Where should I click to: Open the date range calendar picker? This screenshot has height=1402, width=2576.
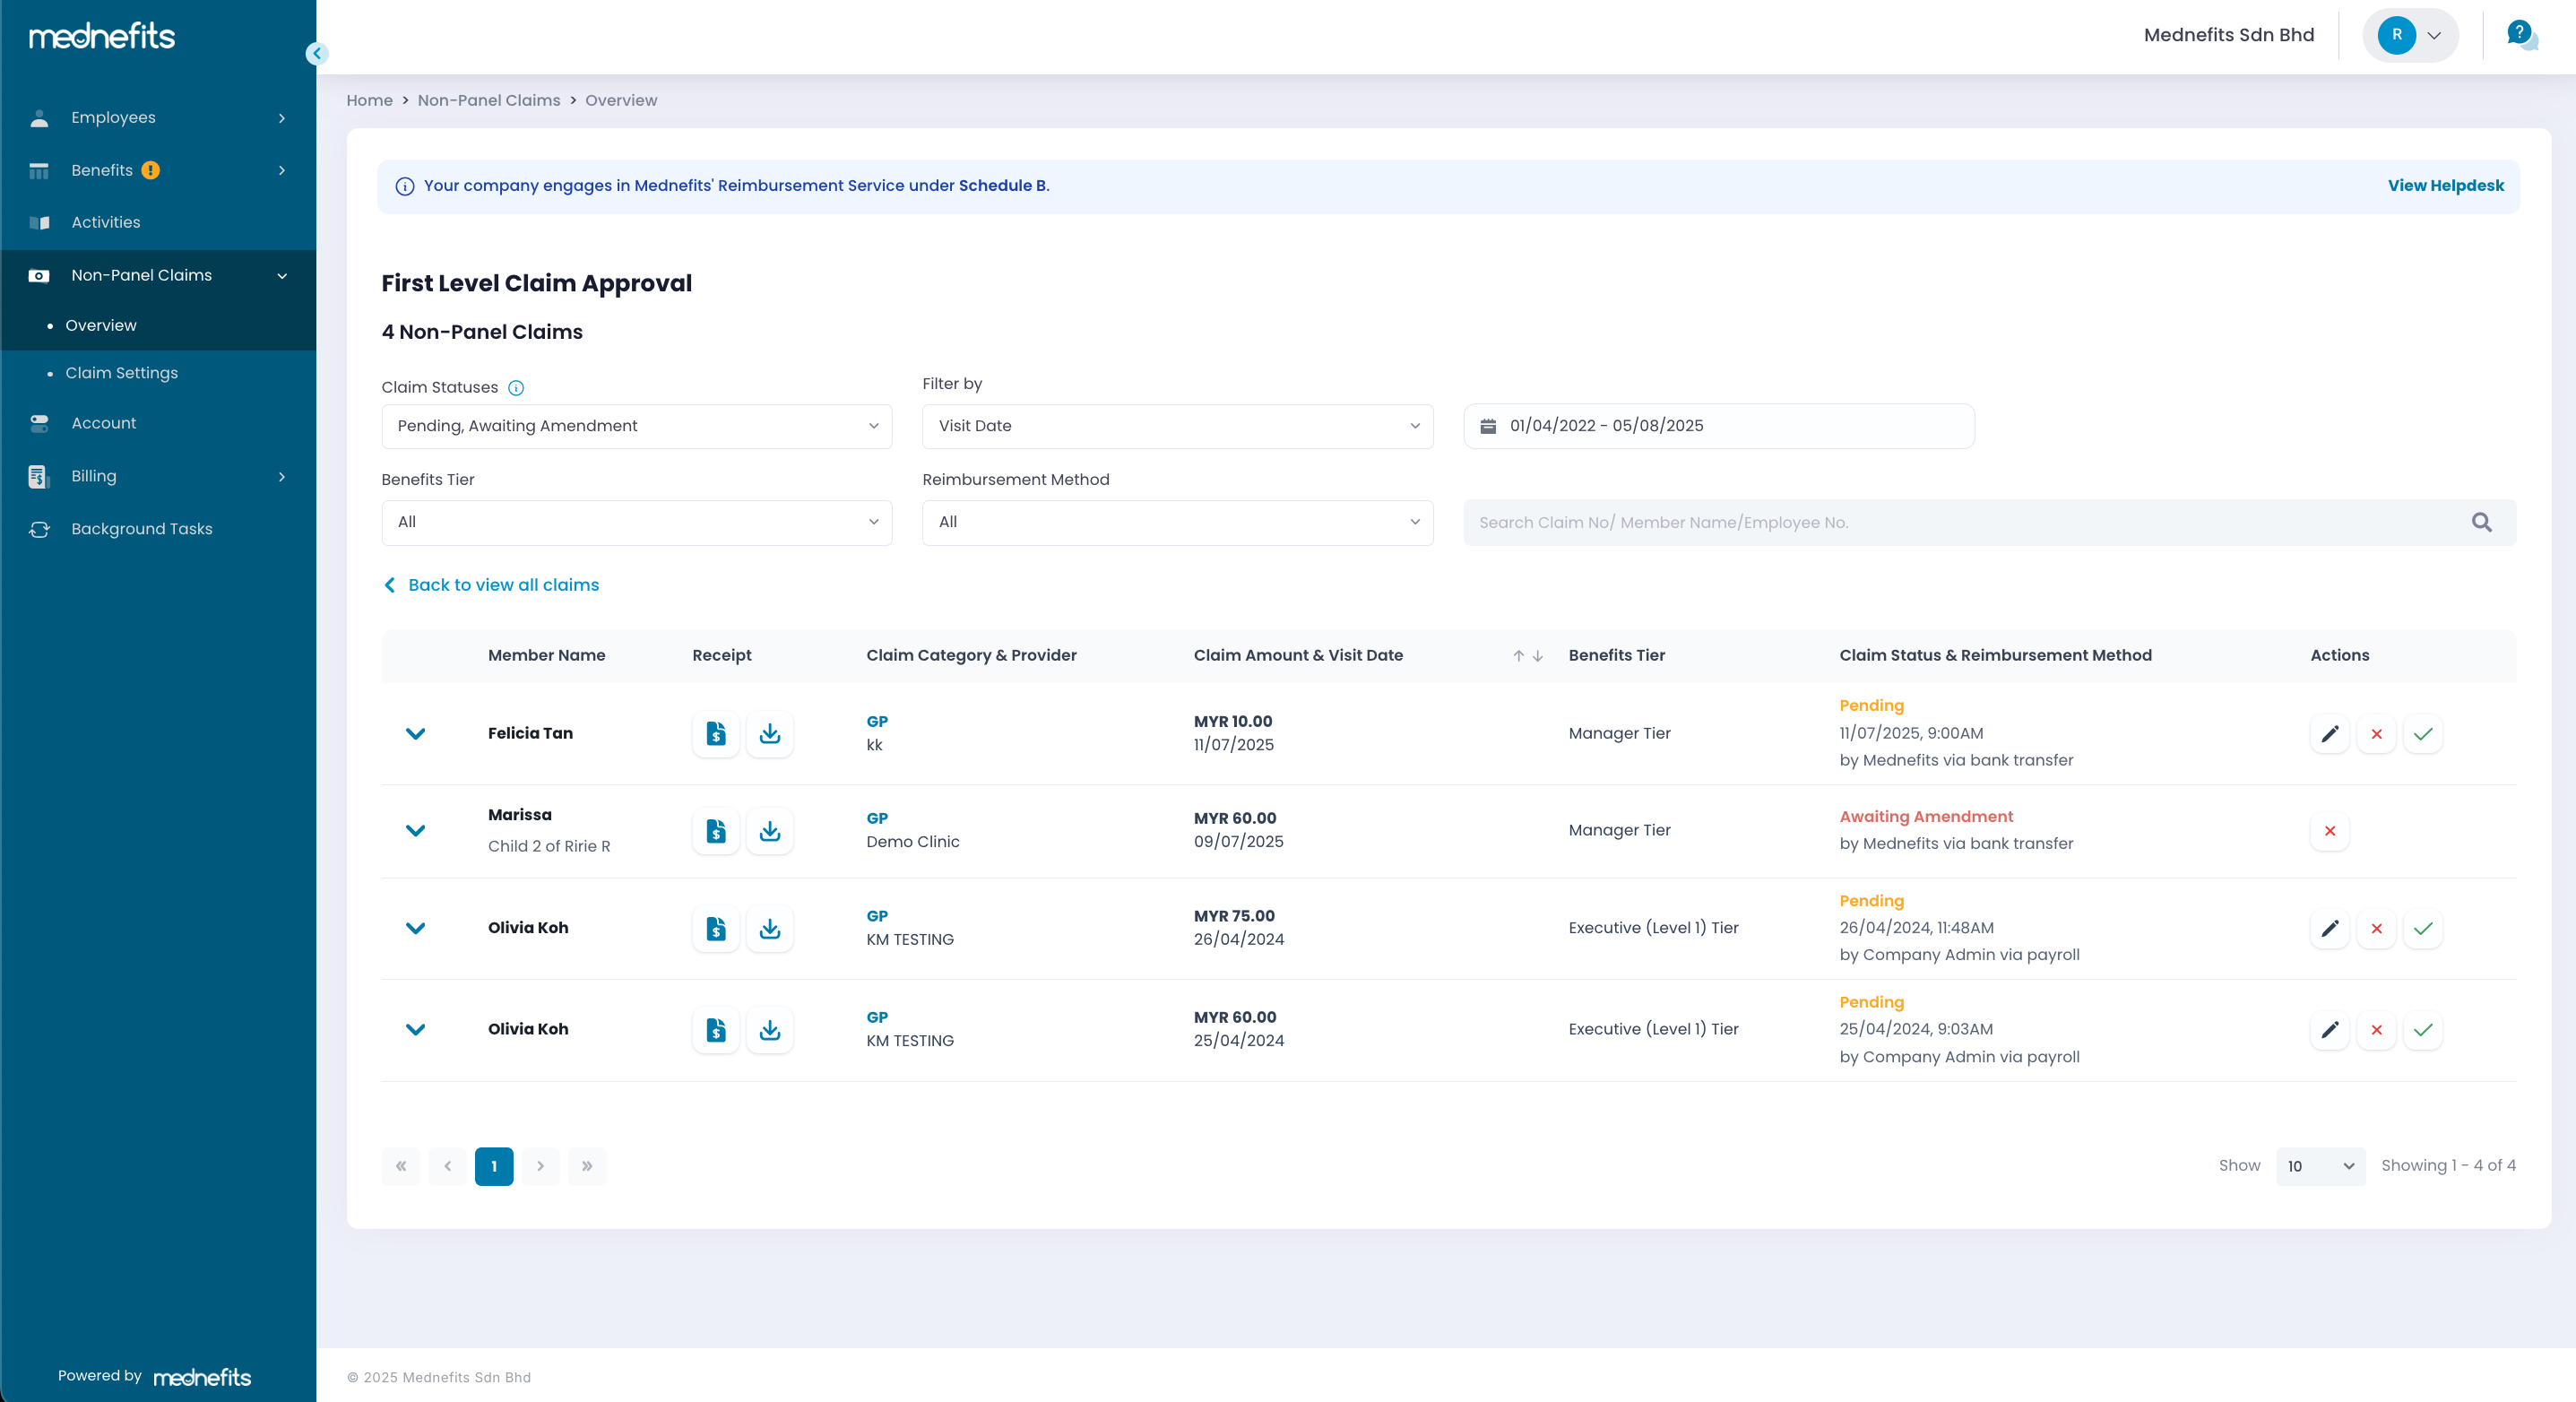click(1718, 426)
